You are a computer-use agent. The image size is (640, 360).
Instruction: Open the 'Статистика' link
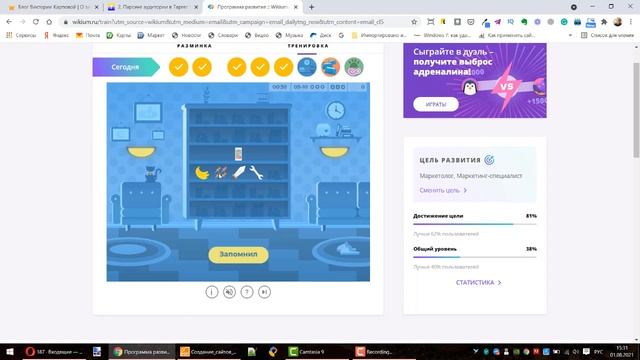point(478,282)
